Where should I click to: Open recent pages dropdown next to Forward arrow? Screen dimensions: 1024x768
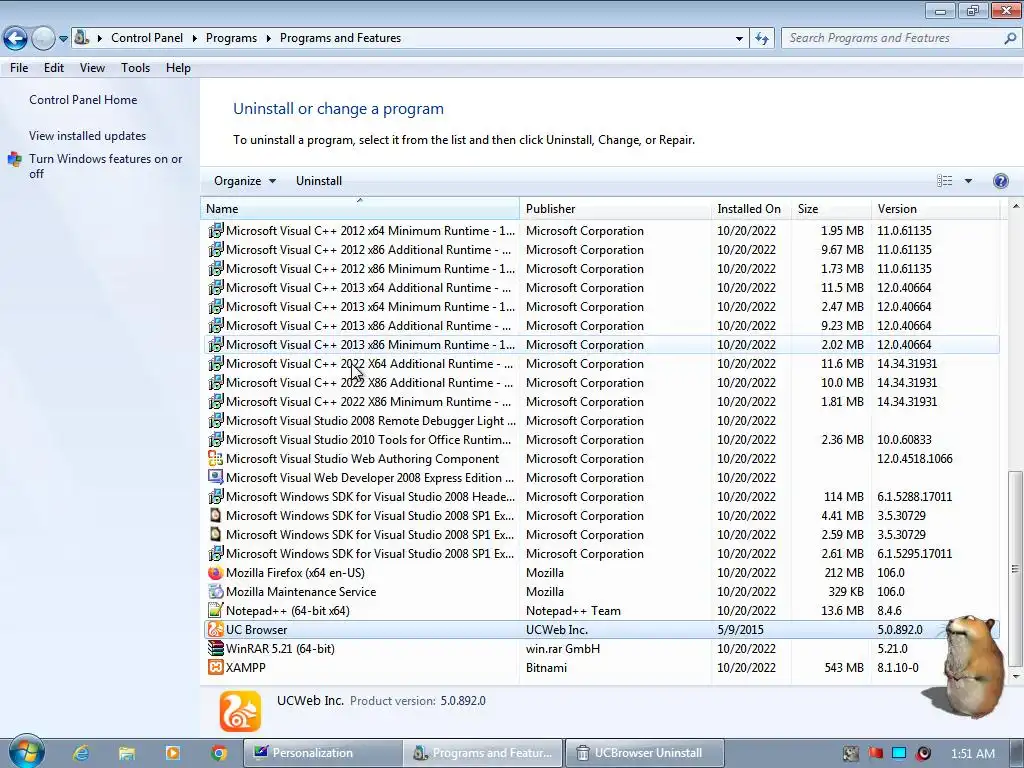click(x=63, y=39)
